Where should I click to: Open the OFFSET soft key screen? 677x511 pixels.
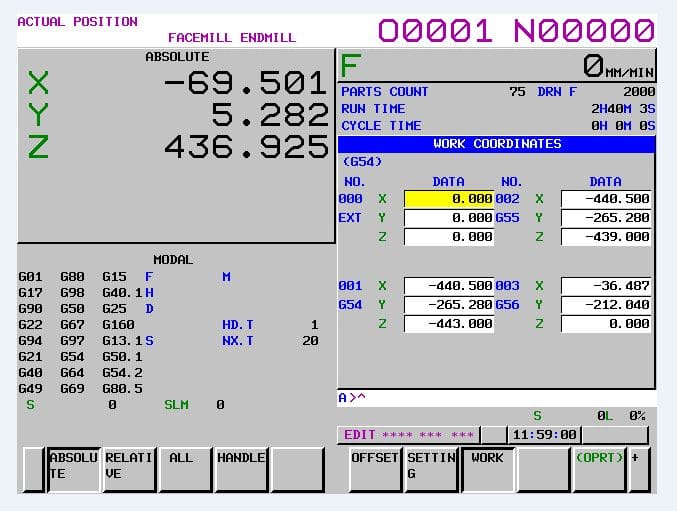pos(375,470)
